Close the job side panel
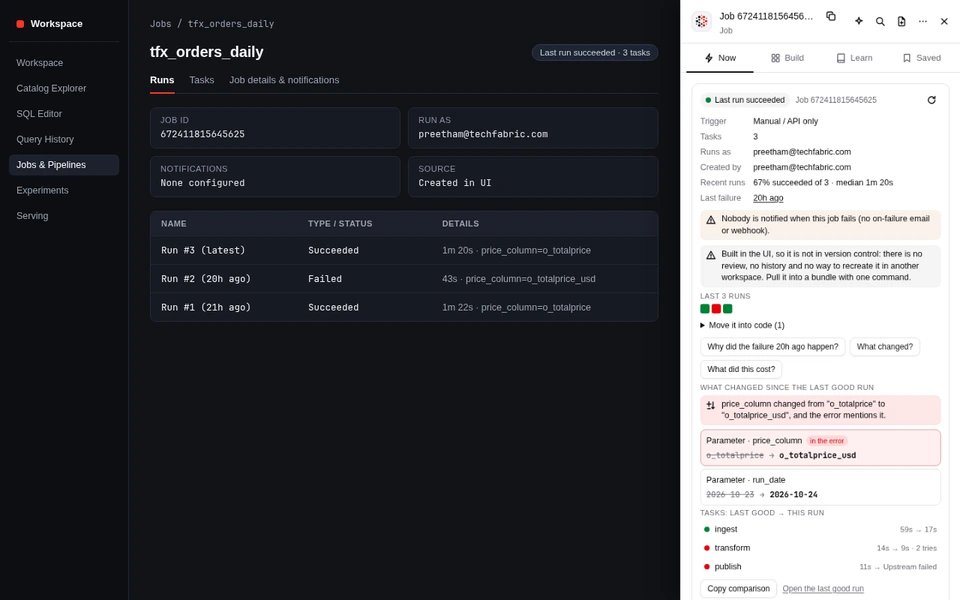This screenshot has height=600, width=960. [944, 21]
